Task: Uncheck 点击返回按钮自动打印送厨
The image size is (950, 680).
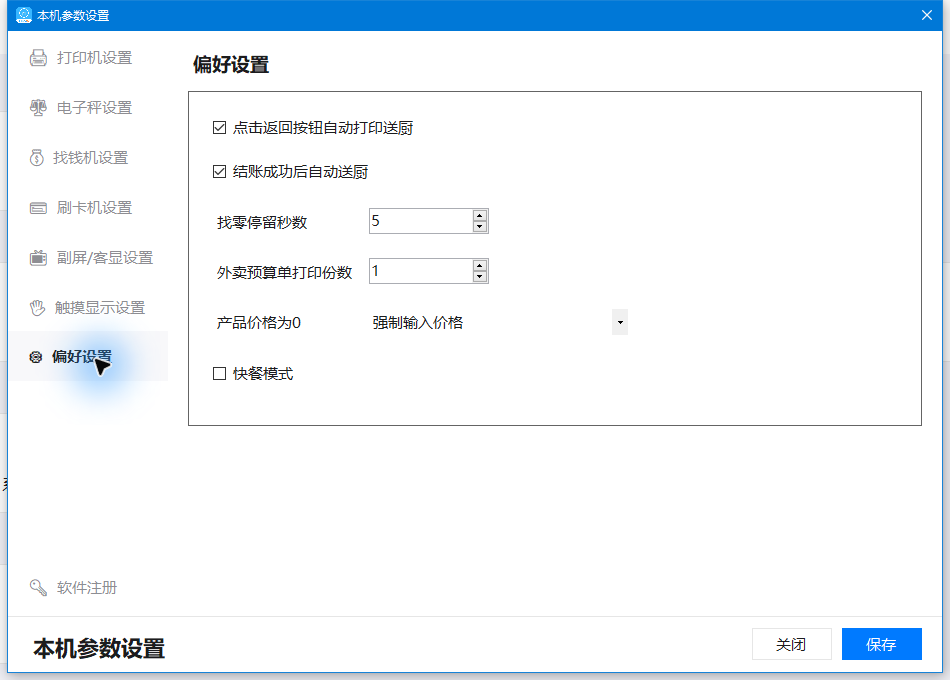Action: [x=219, y=128]
